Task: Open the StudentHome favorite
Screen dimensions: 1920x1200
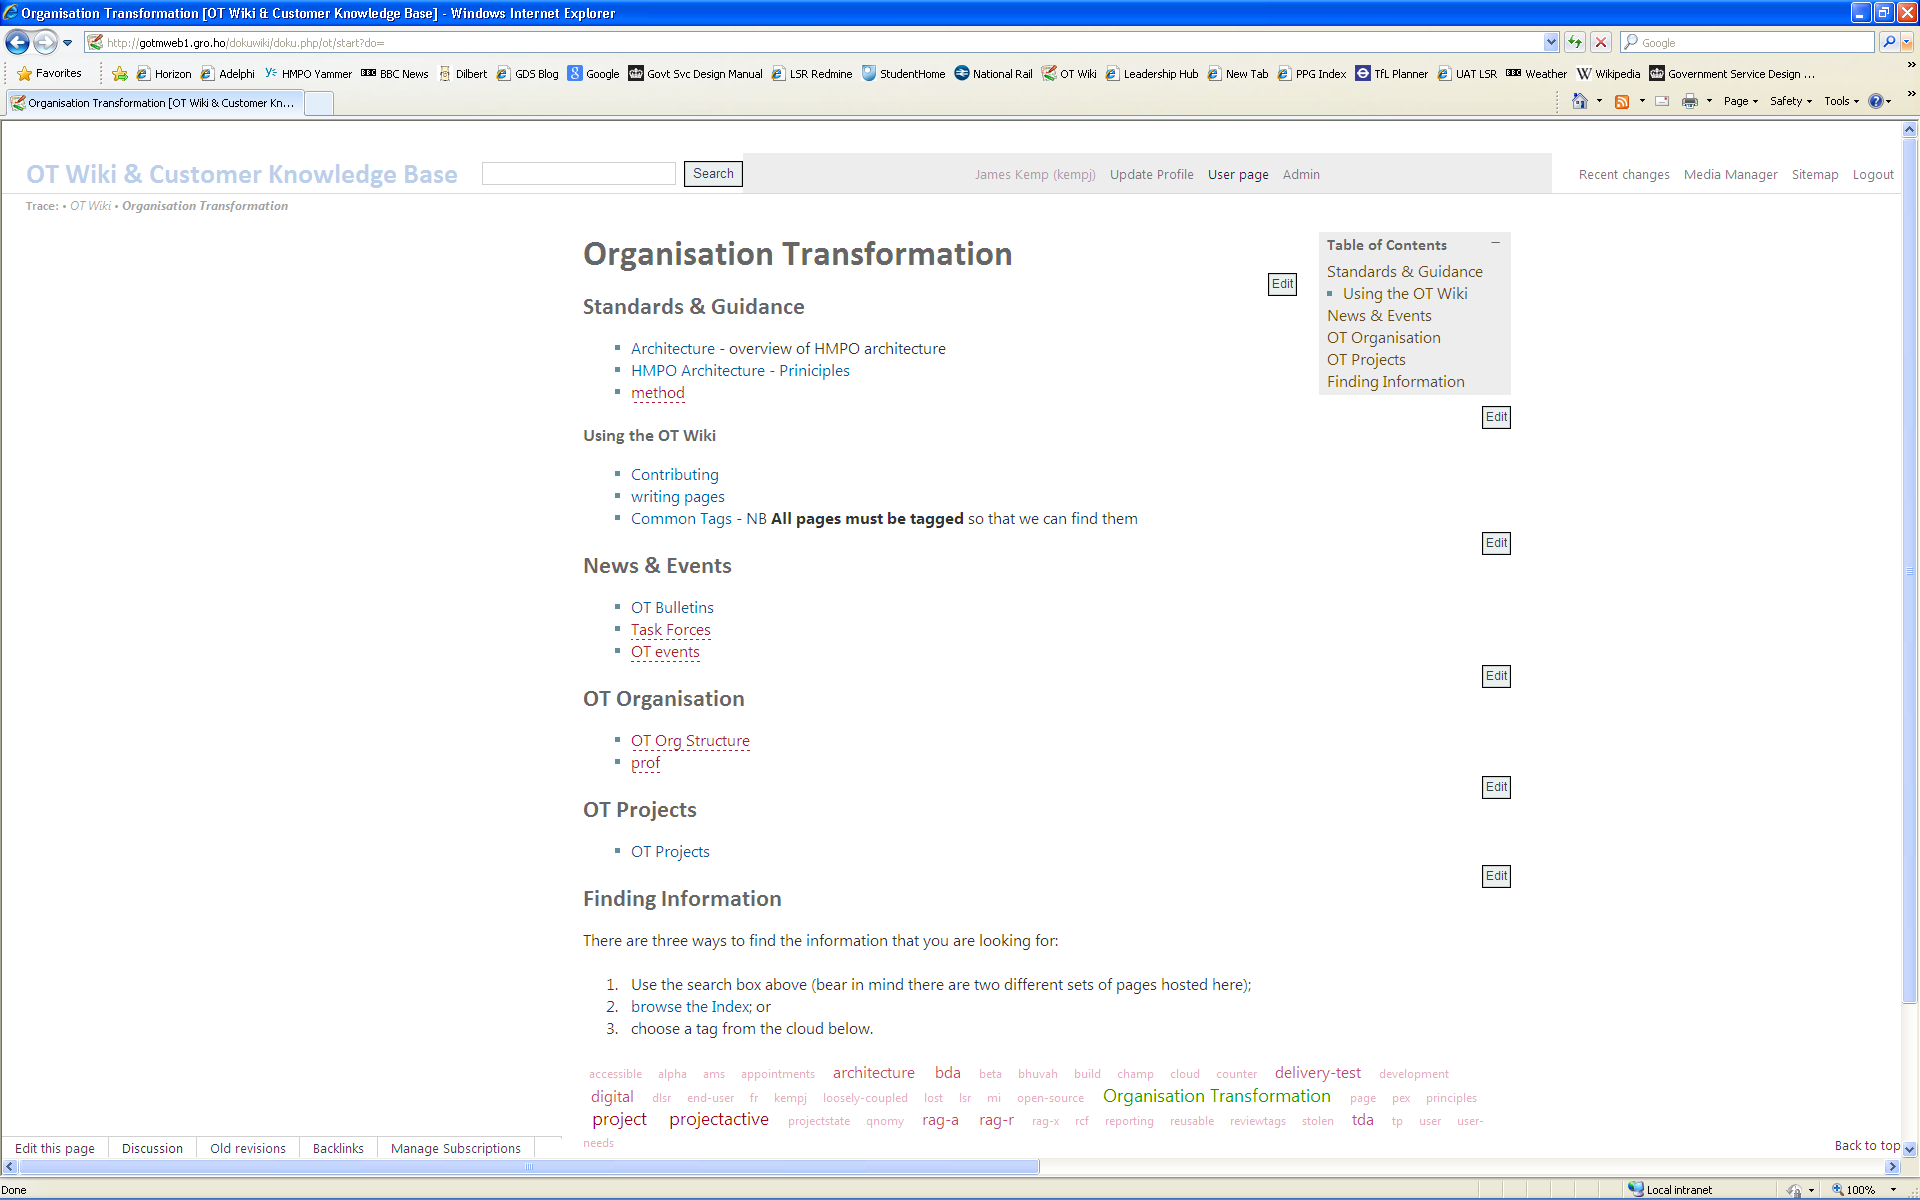Action: (x=904, y=74)
